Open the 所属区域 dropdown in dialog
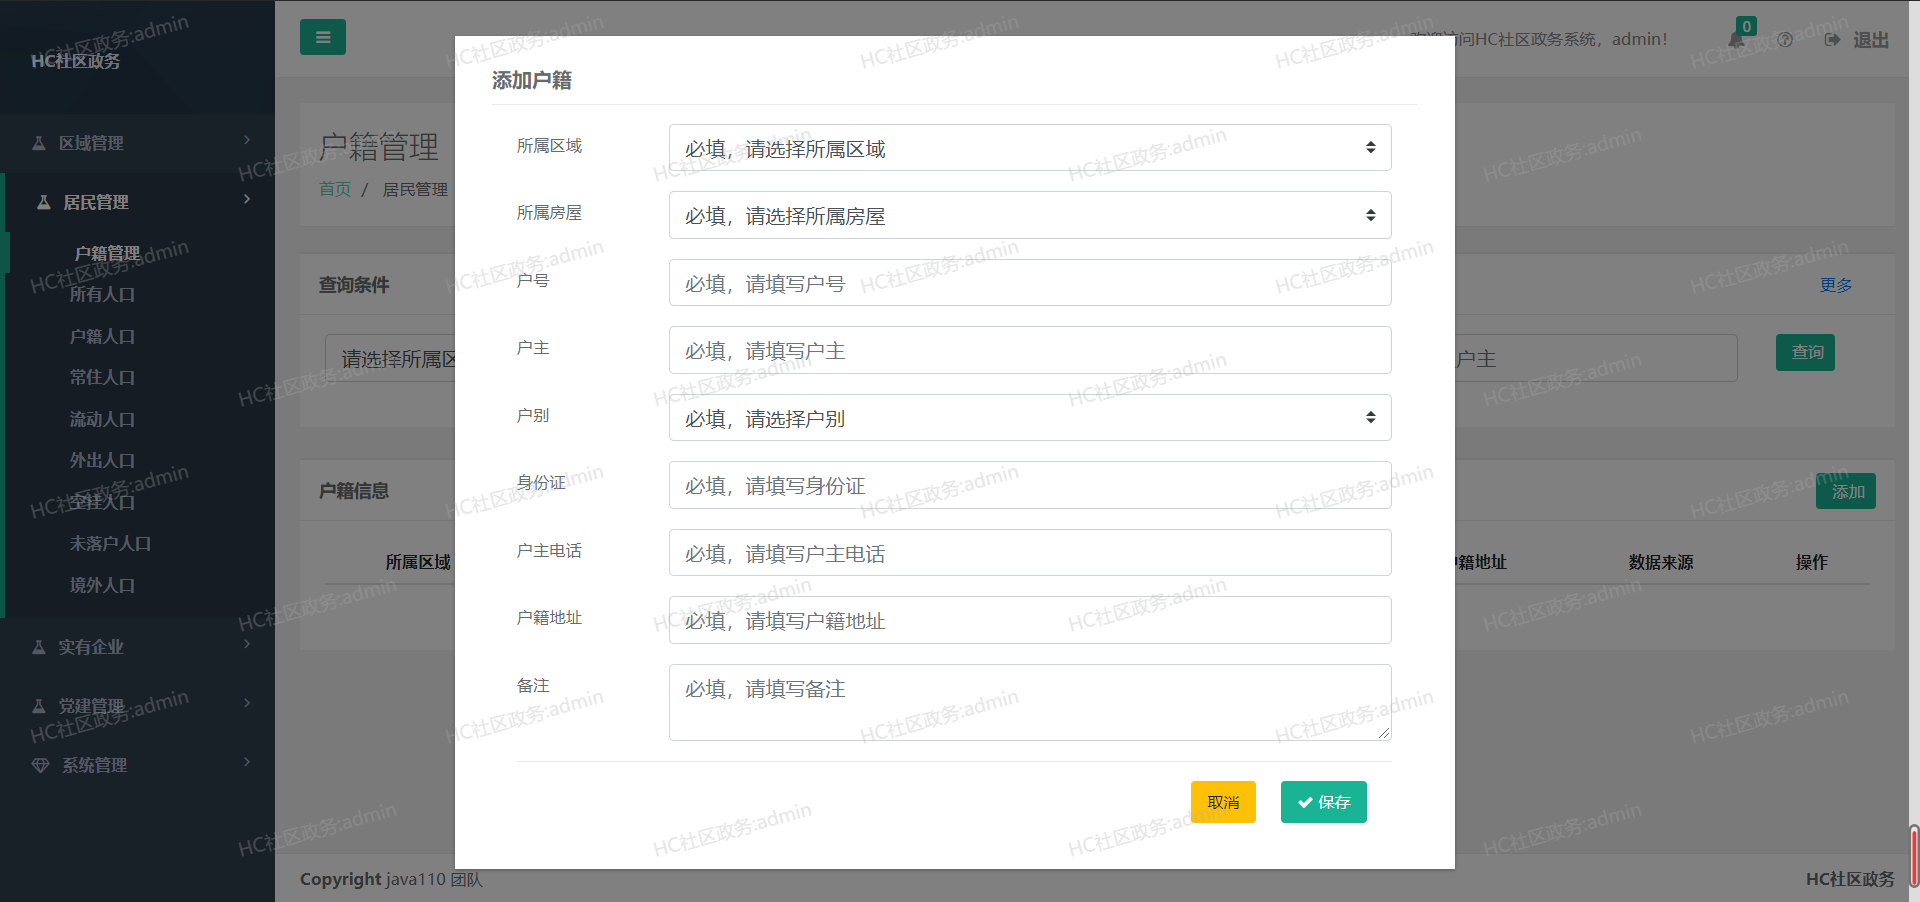Screen dimensions: 1920x902 (1030, 148)
